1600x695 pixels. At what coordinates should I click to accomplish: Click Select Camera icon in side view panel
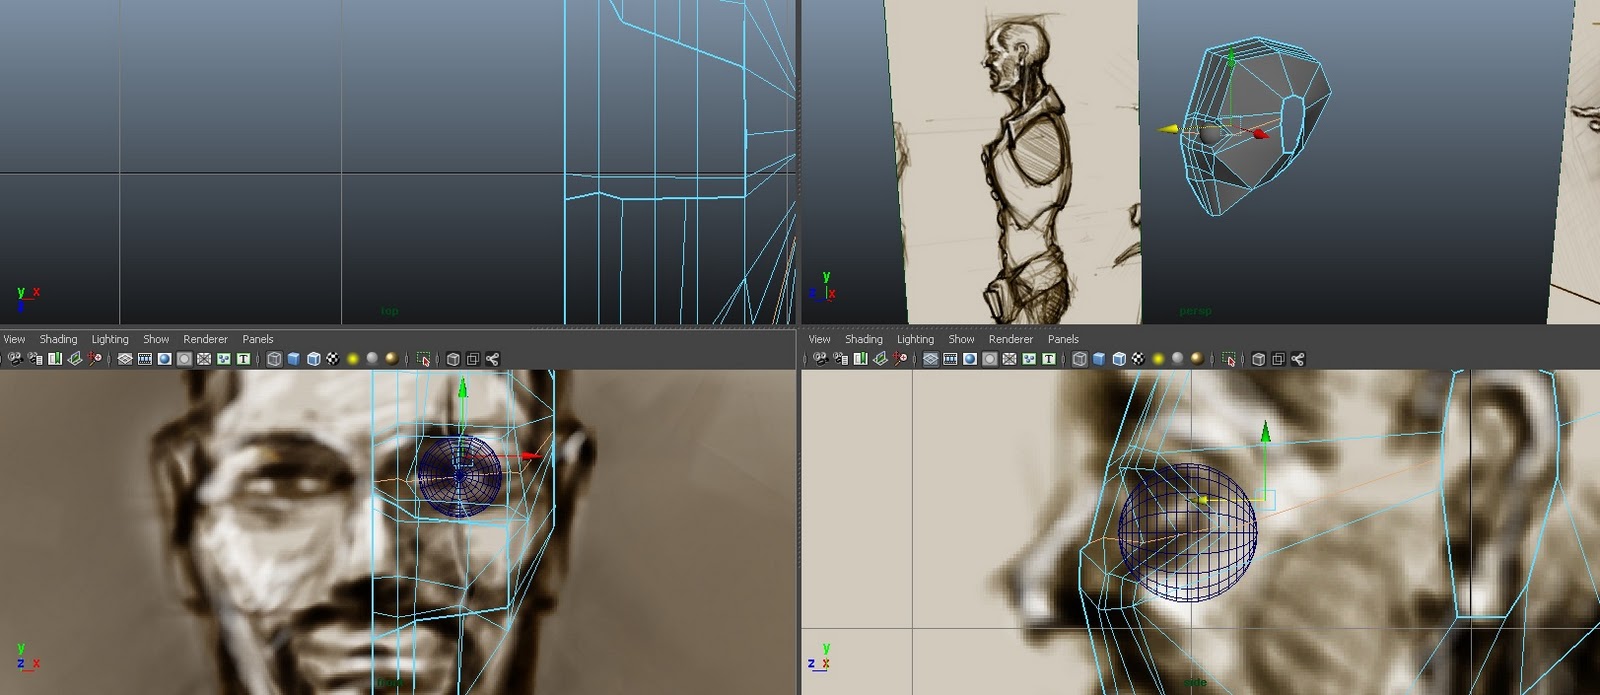pos(820,359)
